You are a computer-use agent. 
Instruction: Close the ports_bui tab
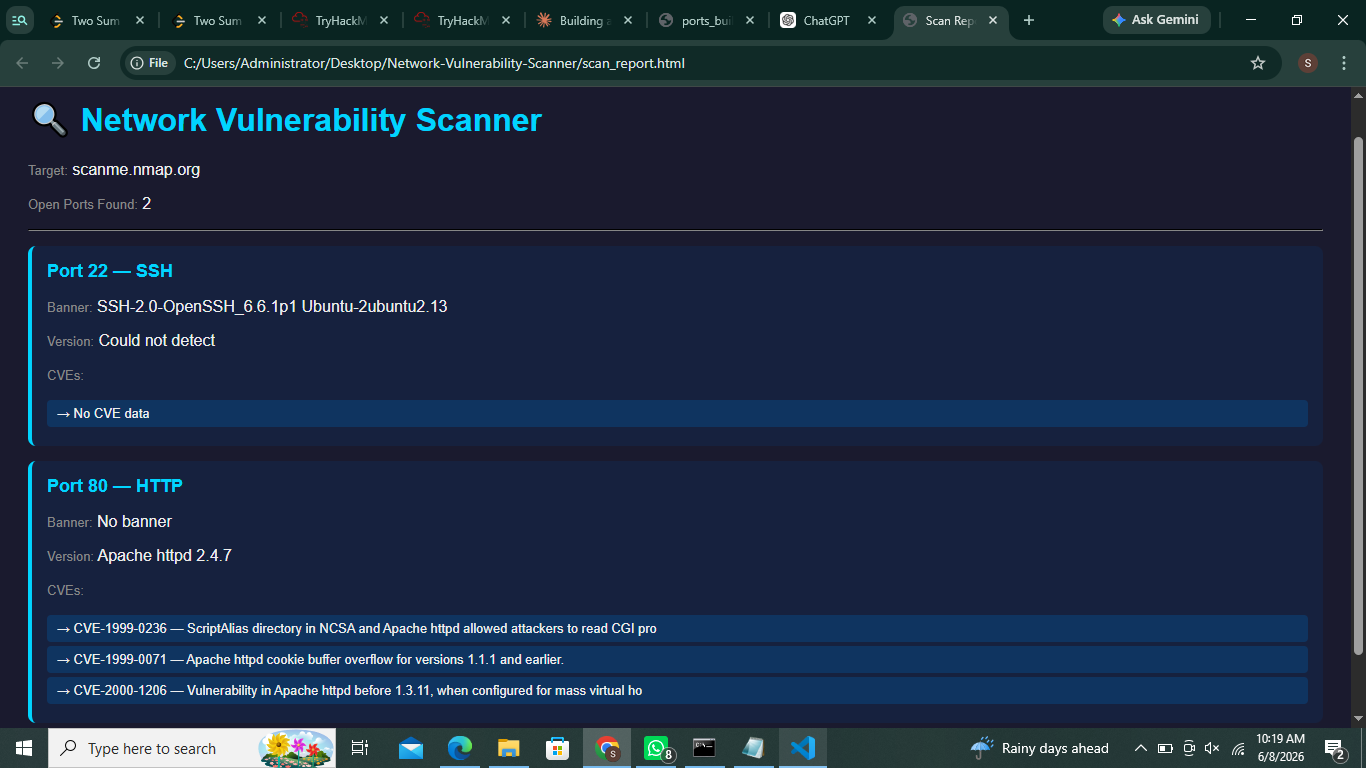(750, 20)
